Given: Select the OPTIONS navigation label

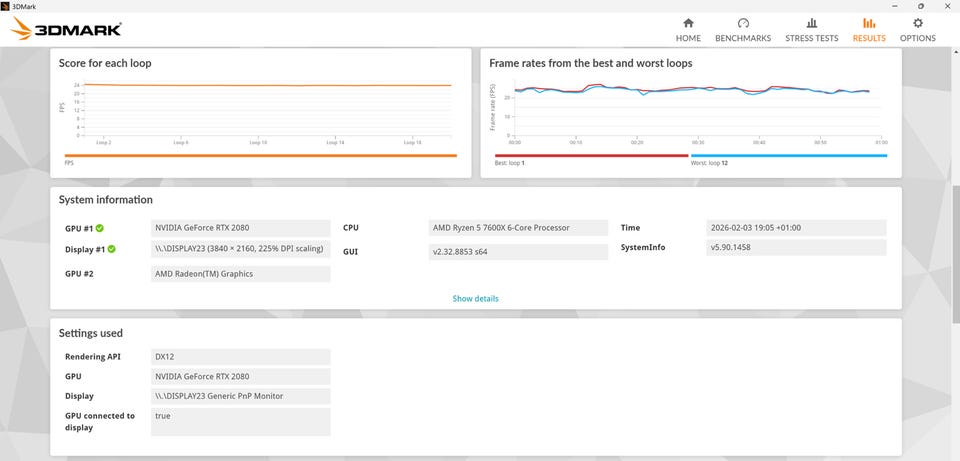Looking at the screenshot, I should point(918,38).
